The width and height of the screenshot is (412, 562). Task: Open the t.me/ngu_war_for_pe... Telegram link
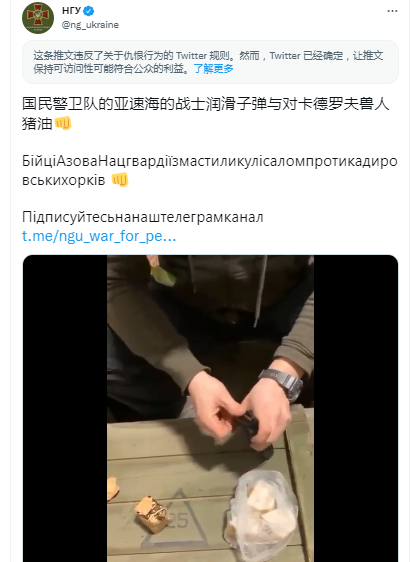click(99, 236)
